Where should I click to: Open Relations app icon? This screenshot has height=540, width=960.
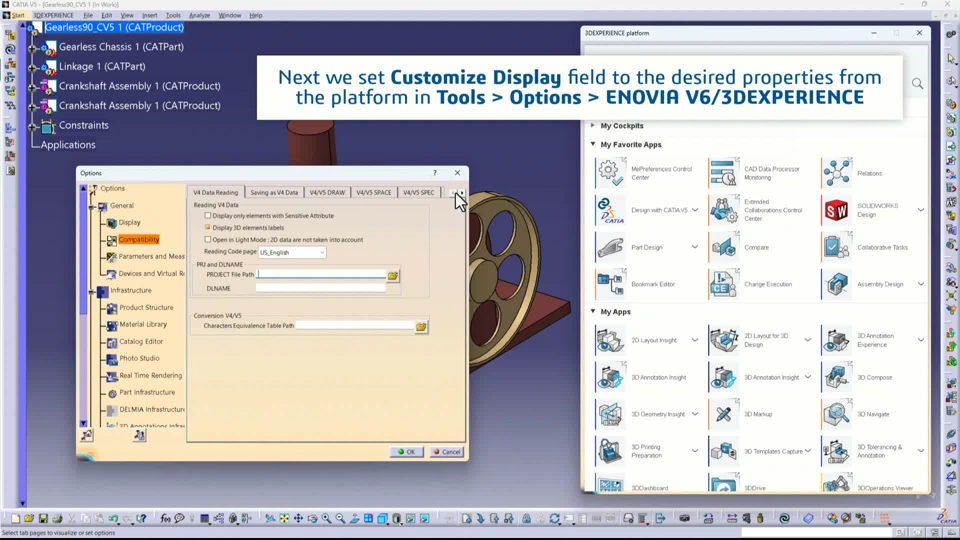(x=836, y=173)
